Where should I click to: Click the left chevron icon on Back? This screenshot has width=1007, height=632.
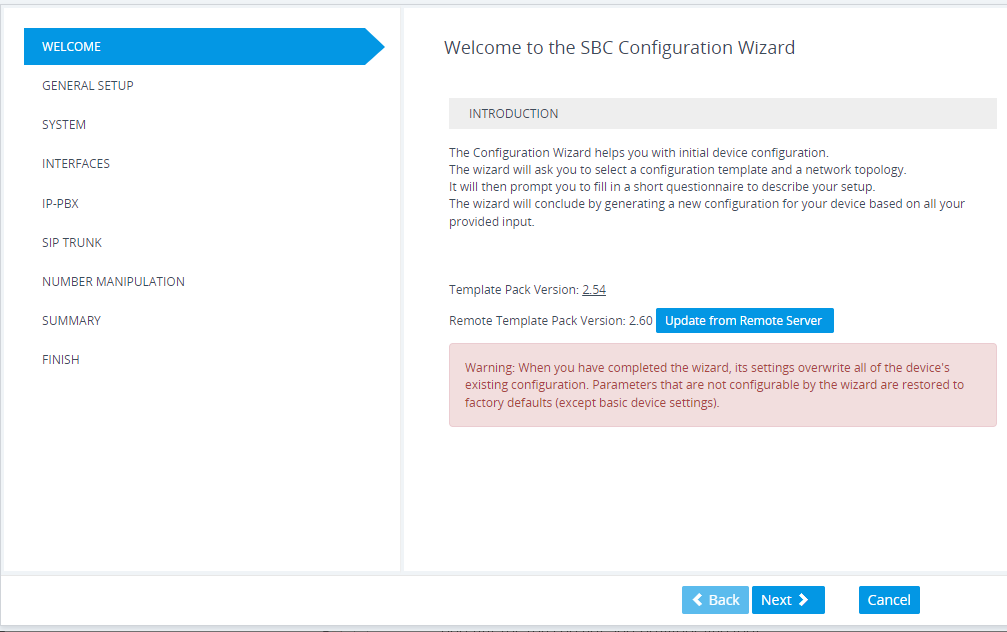coord(697,600)
